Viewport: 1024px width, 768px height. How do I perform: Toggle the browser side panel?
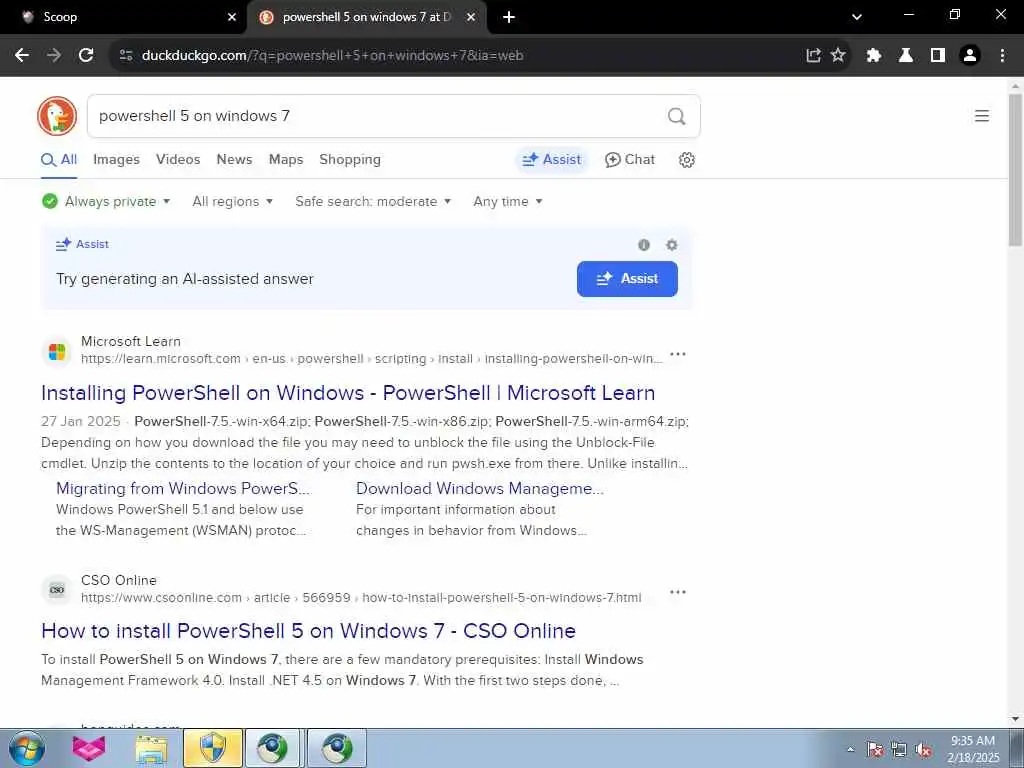click(x=938, y=56)
